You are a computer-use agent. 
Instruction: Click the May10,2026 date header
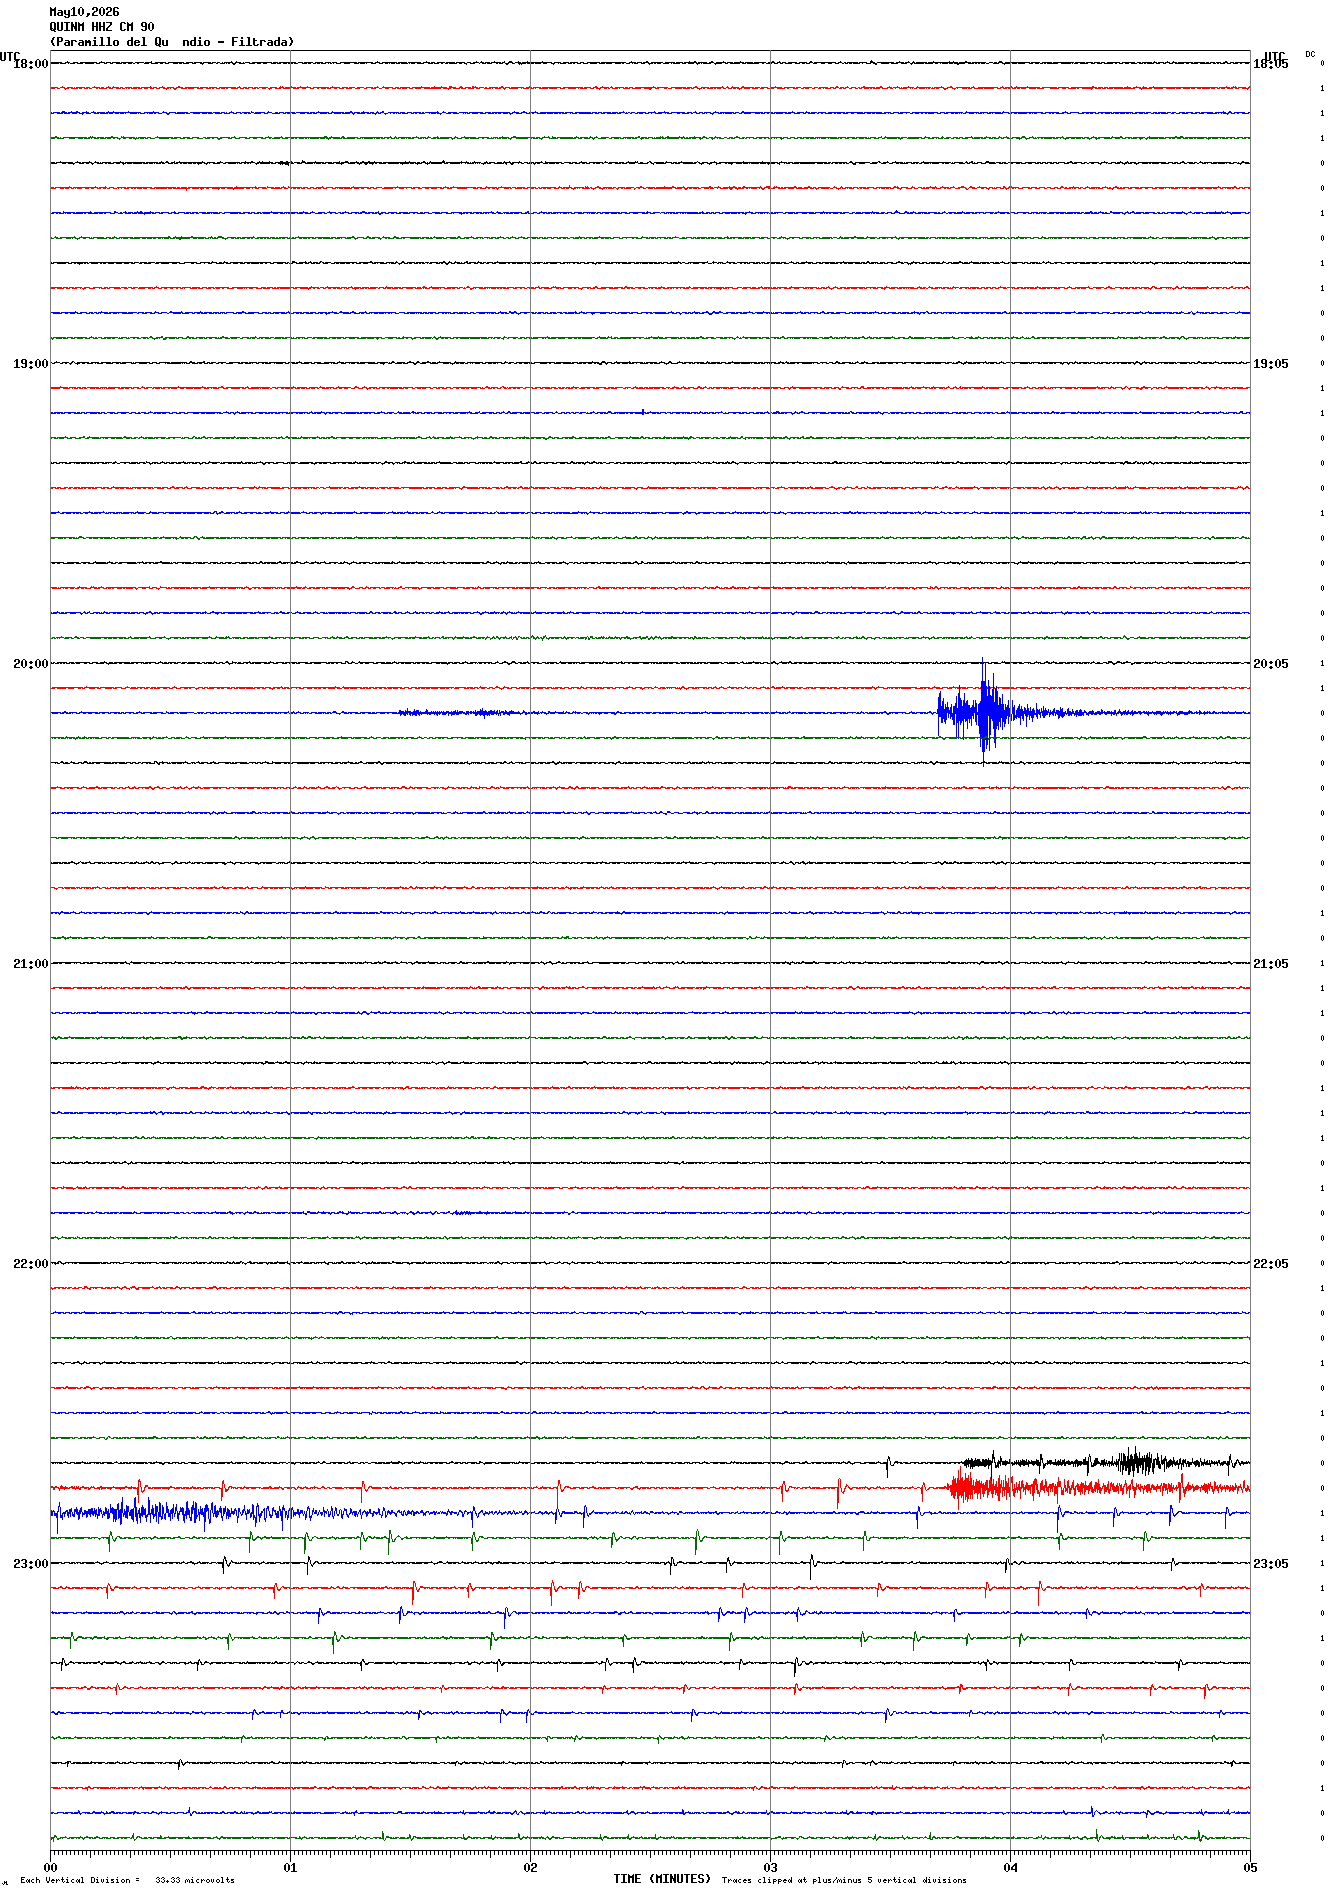pos(84,12)
